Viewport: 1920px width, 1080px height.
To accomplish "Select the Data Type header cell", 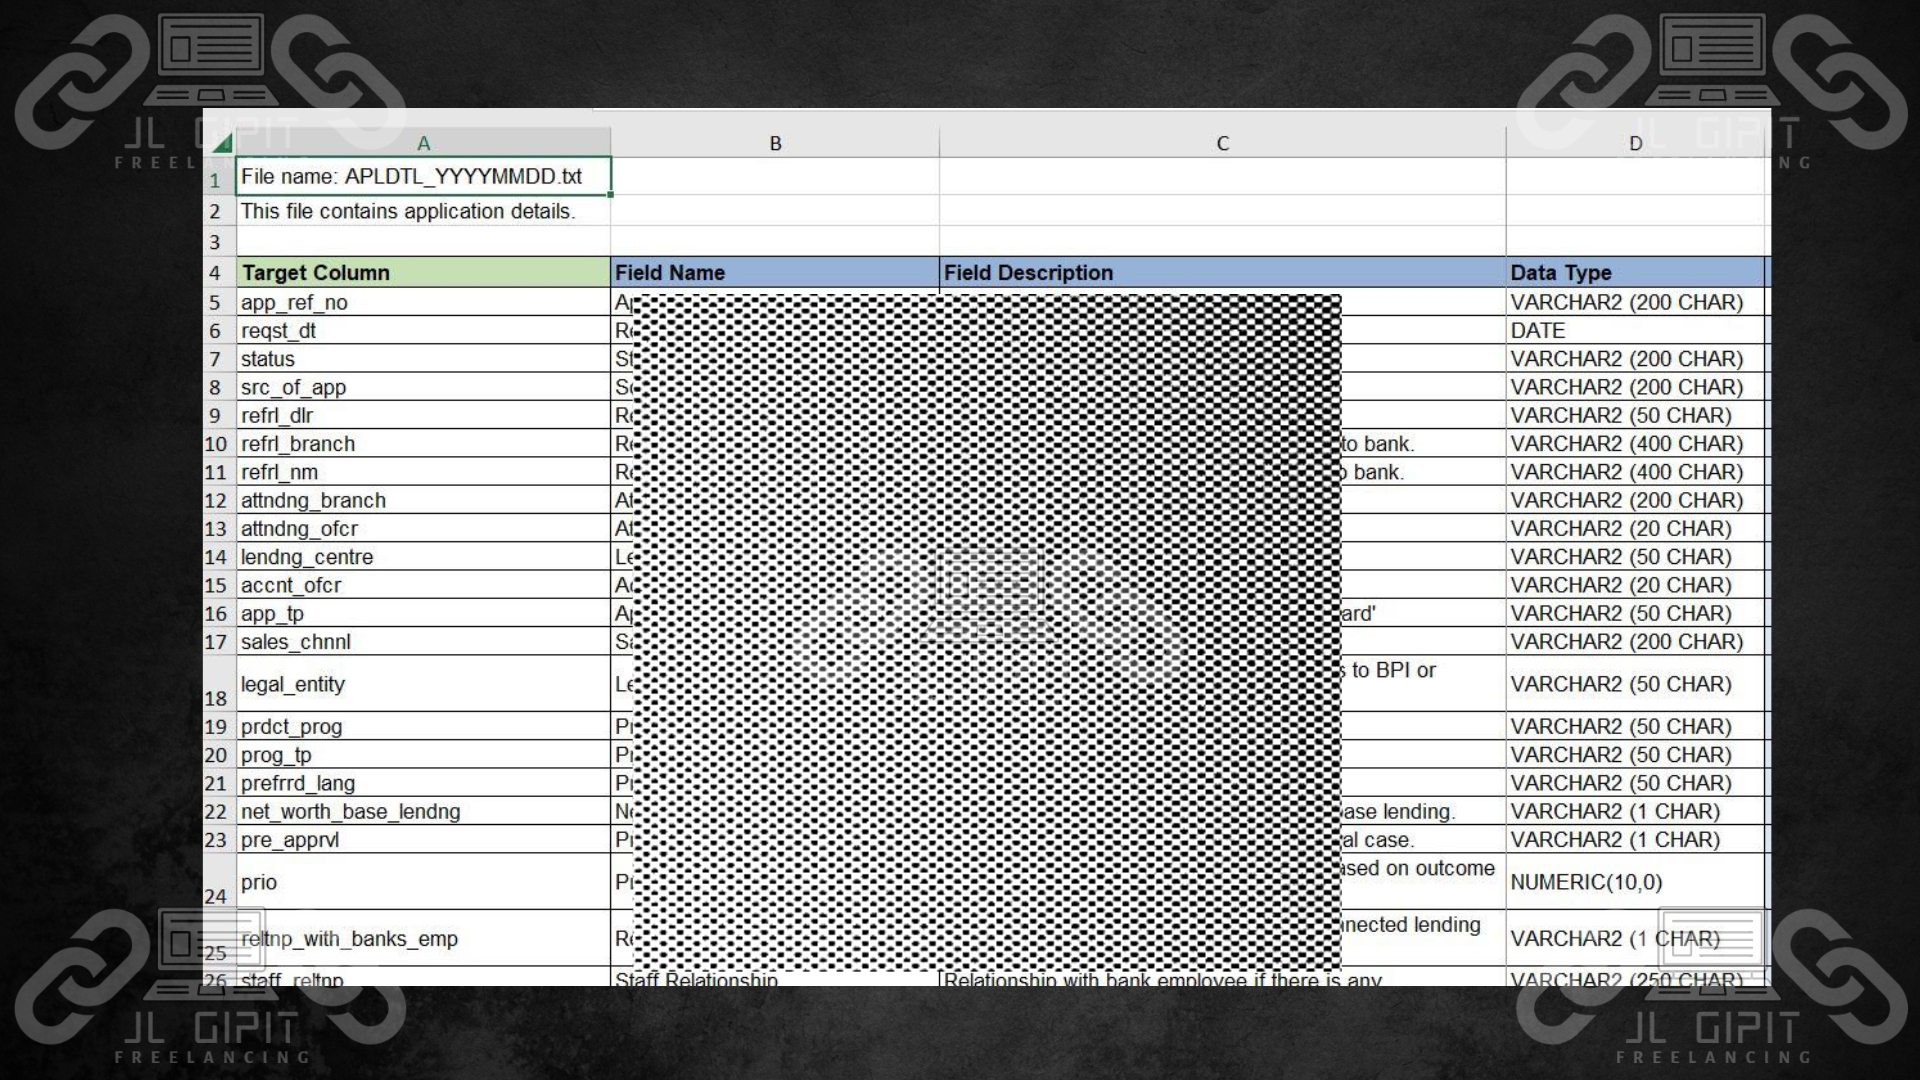I will click(x=1635, y=272).
